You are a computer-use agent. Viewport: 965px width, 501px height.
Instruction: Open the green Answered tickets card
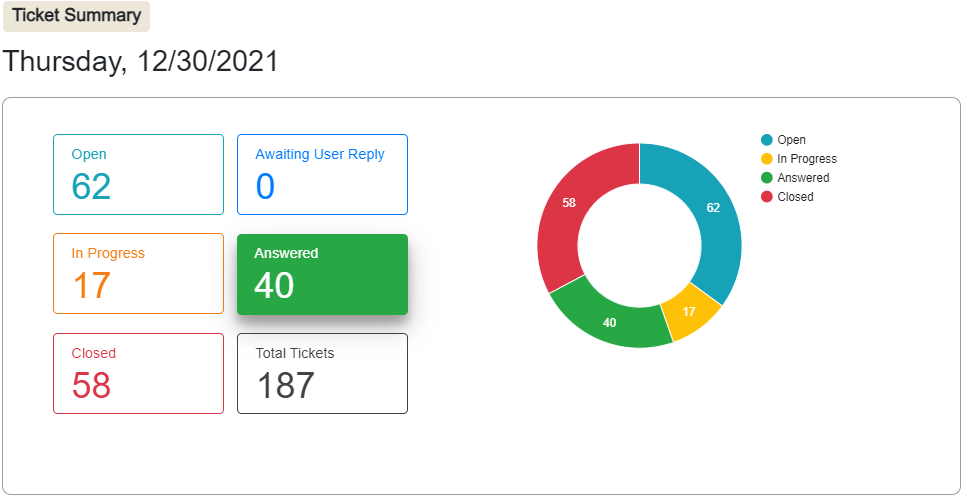point(322,274)
